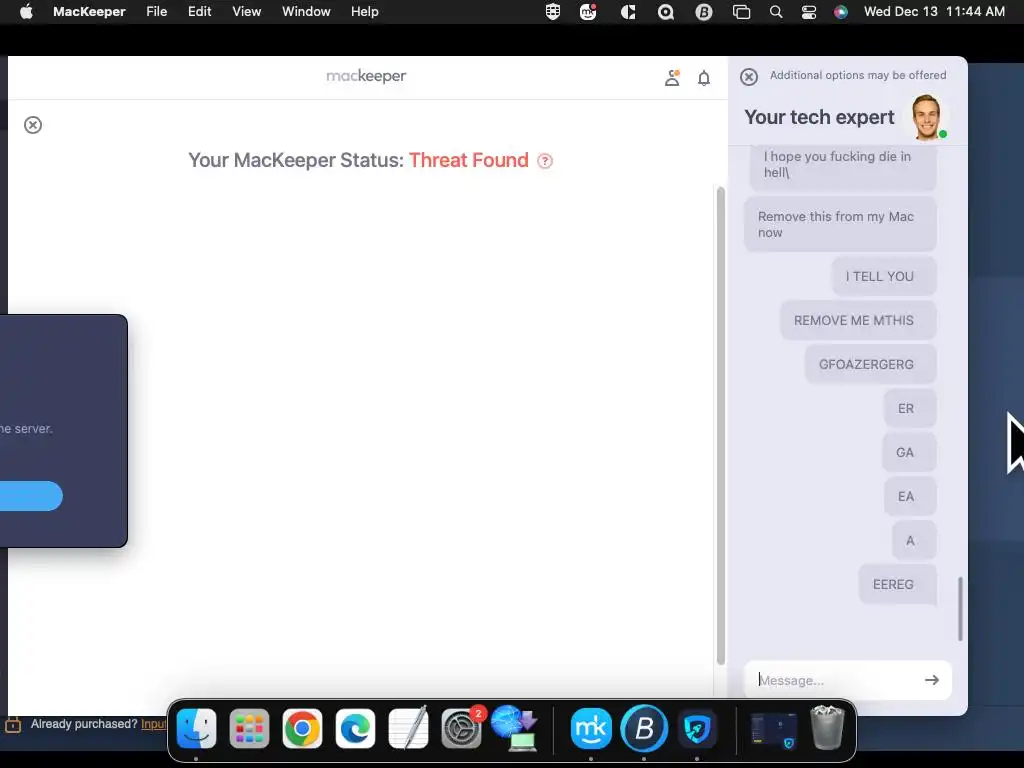Click the mackeeper logo in header
Viewport: 1024px width, 768px height.
coord(366,76)
